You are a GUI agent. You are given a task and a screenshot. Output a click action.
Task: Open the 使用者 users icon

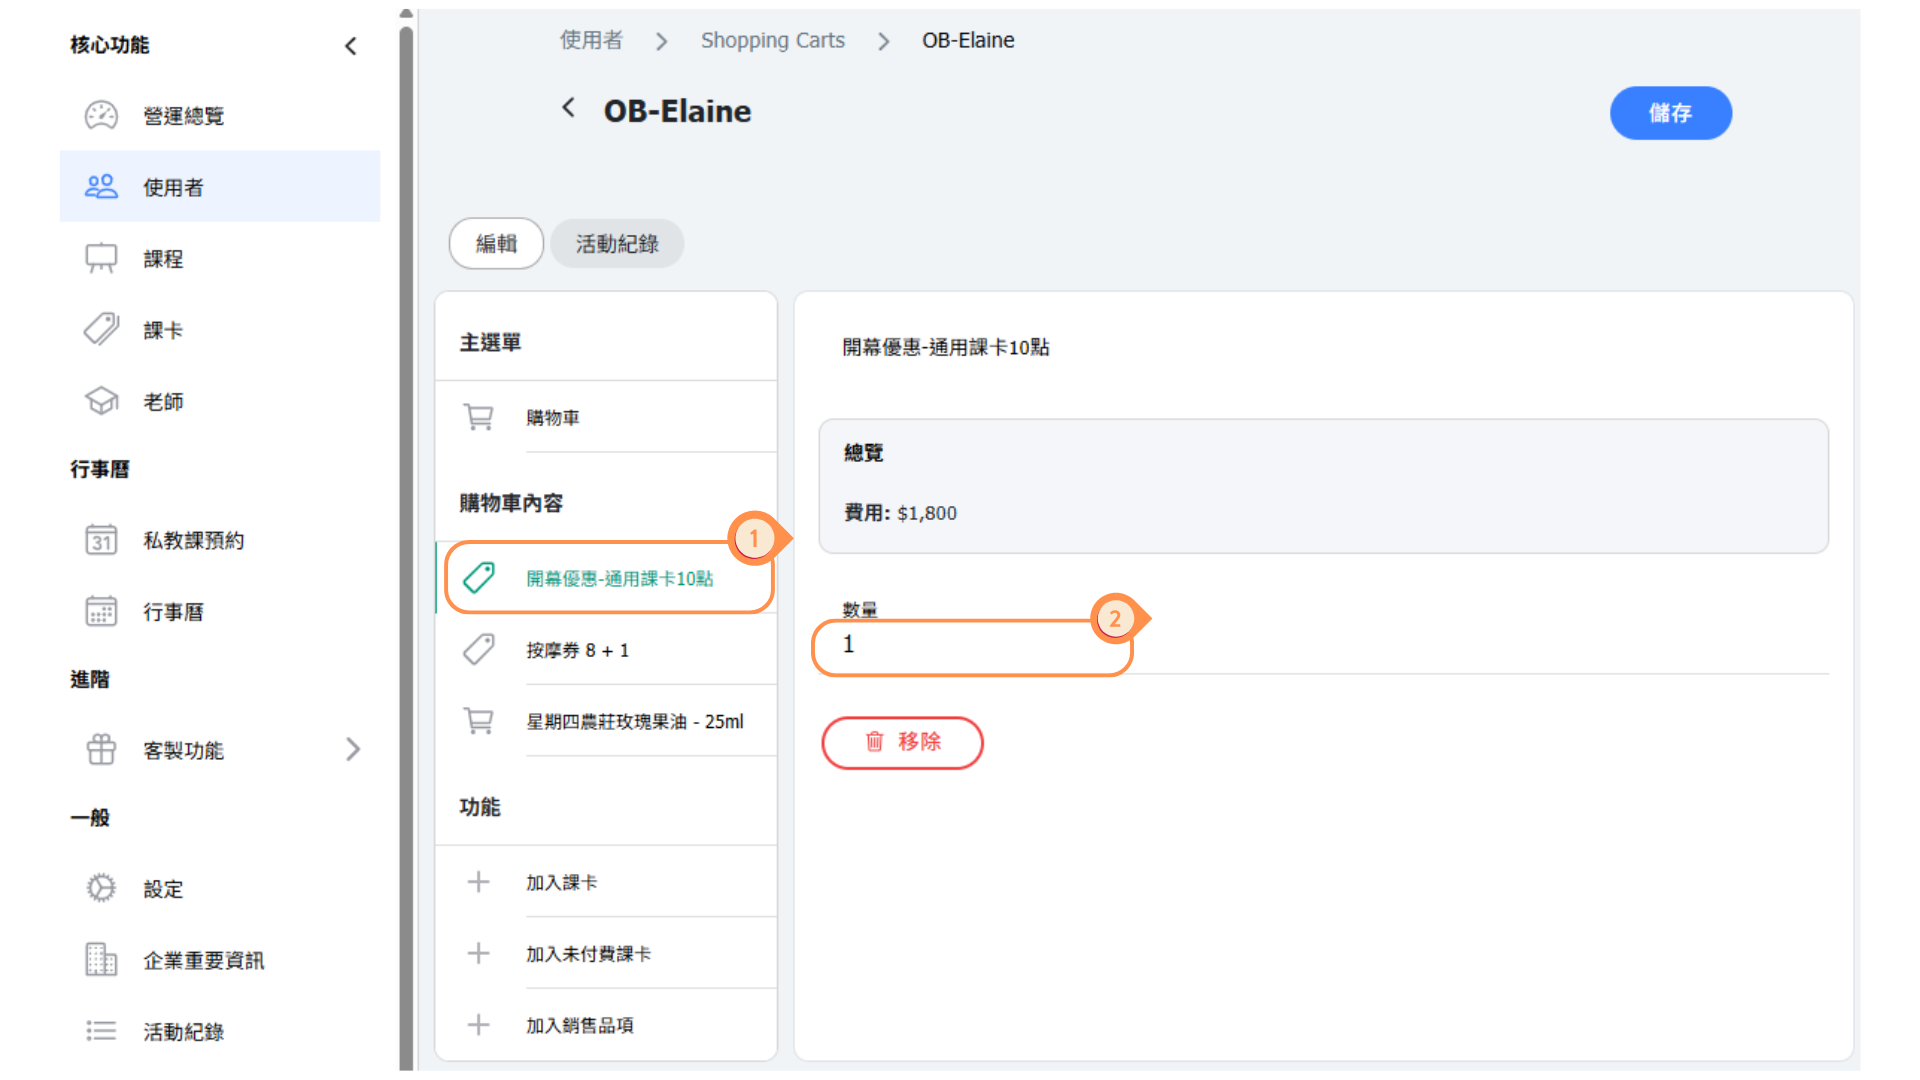click(101, 187)
